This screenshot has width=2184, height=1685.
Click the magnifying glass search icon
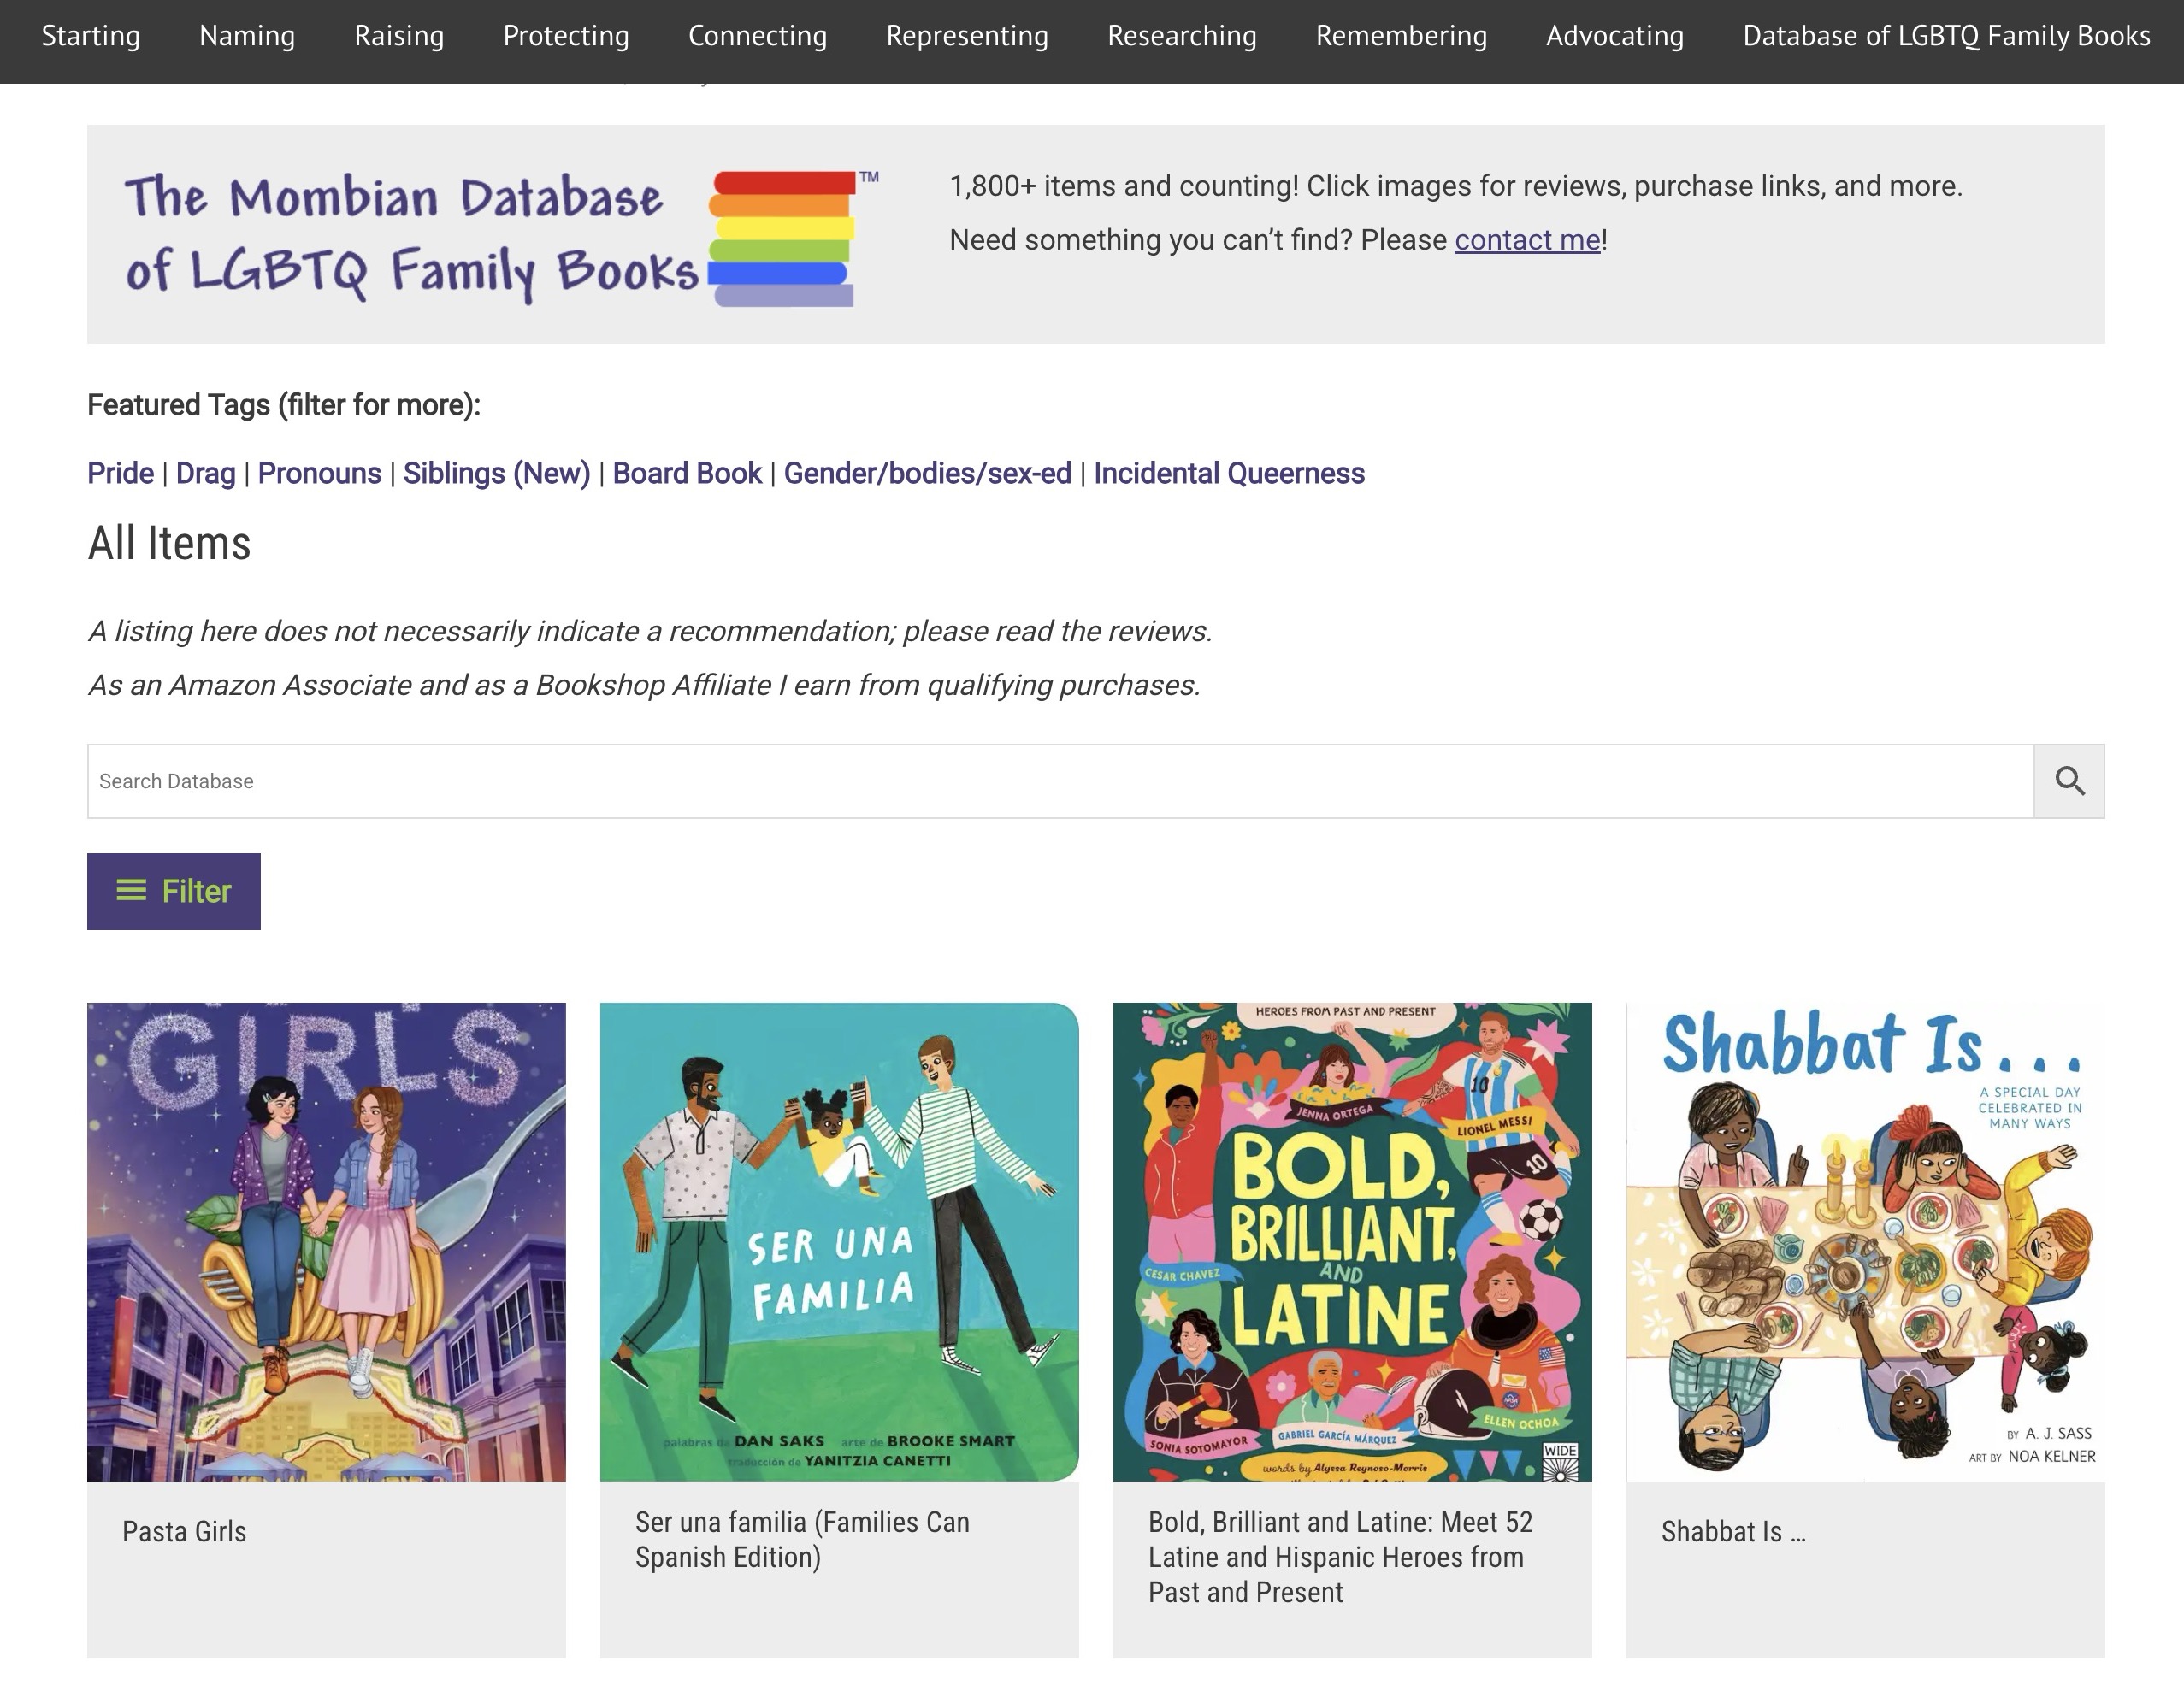(x=2068, y=781)
